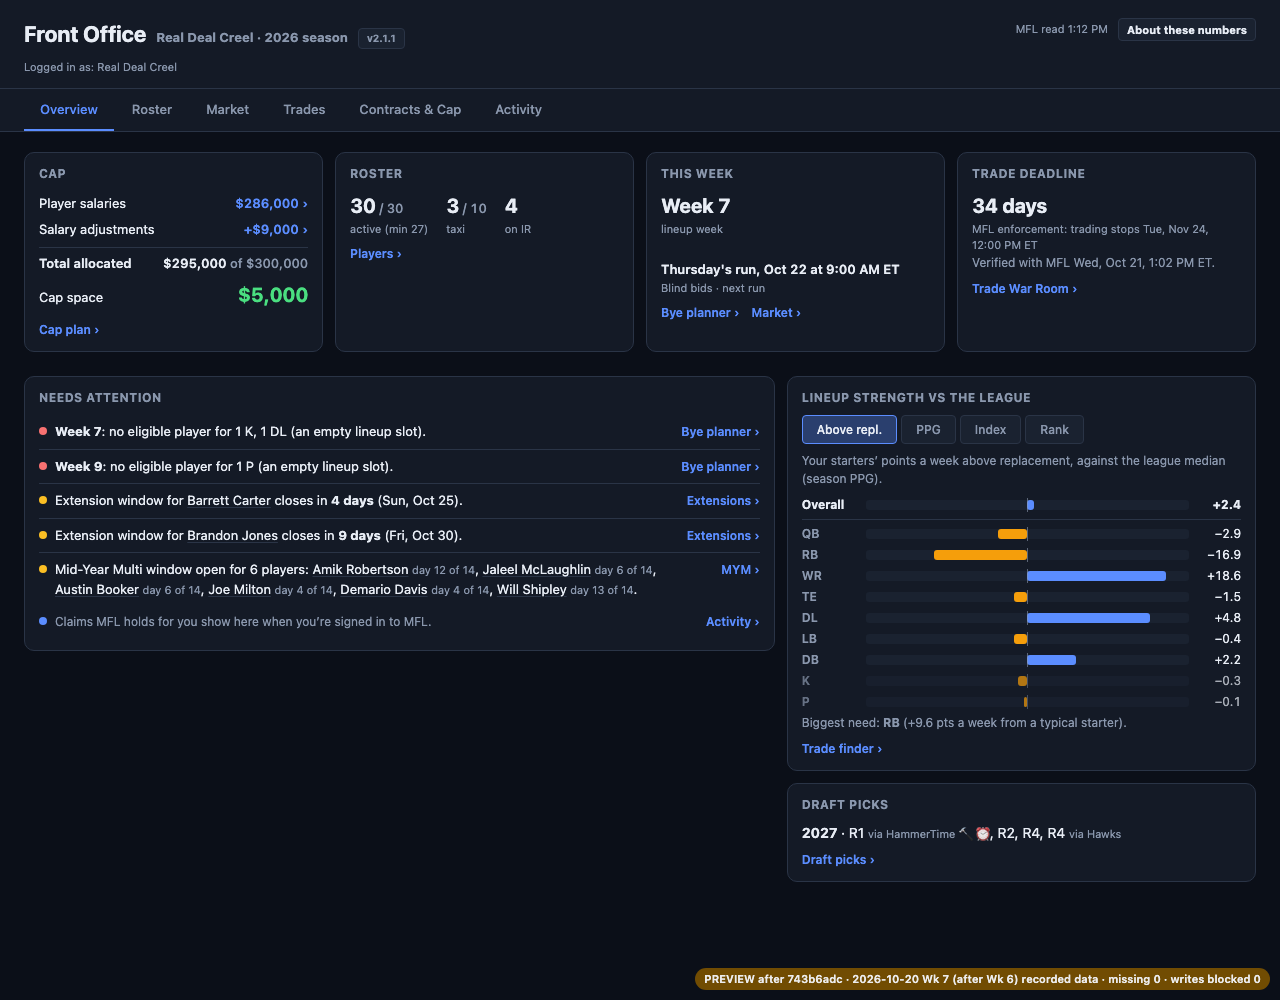This screenshot has width=1280, height=1000.
Task: Open the Contracts & Cap tab
Action: click(x=410, y=110)
